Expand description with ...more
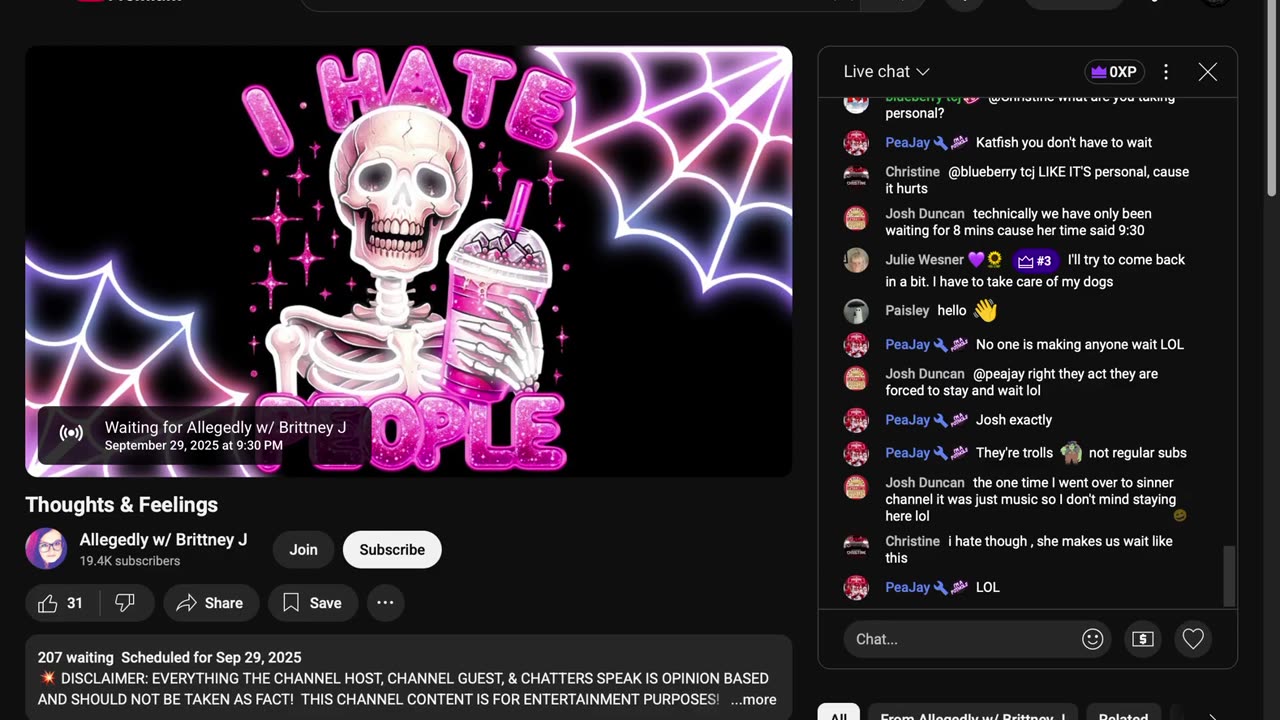Viewport: 1280px width, 720px height. click(x=753, y=700)
